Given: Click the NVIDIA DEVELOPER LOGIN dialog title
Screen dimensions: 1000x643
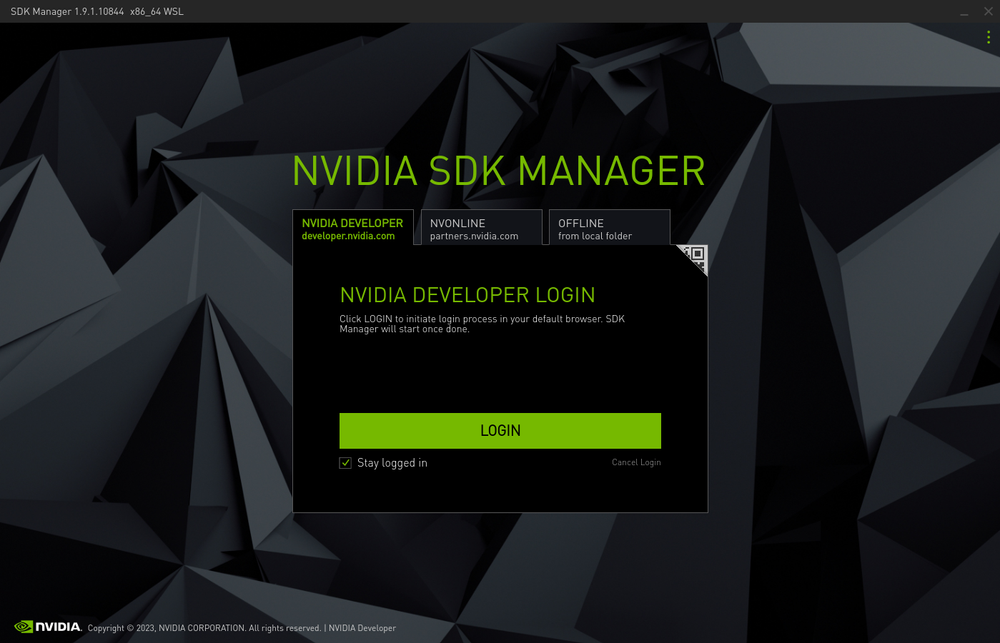Looking at the screenshot, I should pos(467,295).
